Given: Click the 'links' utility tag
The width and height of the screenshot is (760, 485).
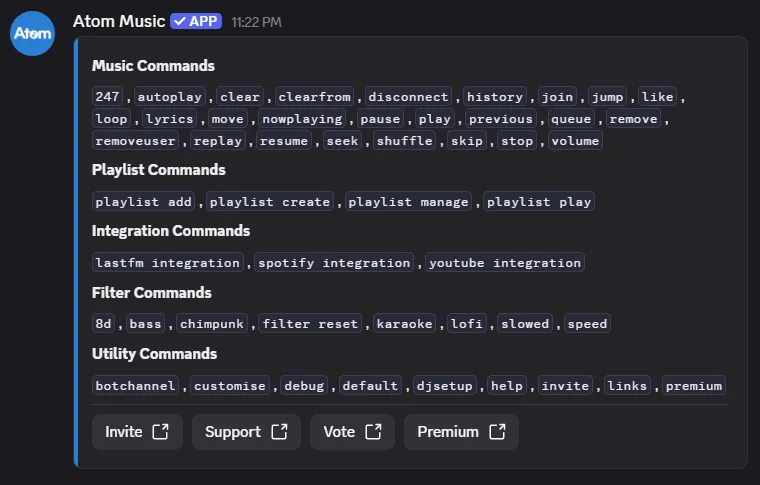Looking at the screenshot, I should [627, 386].
